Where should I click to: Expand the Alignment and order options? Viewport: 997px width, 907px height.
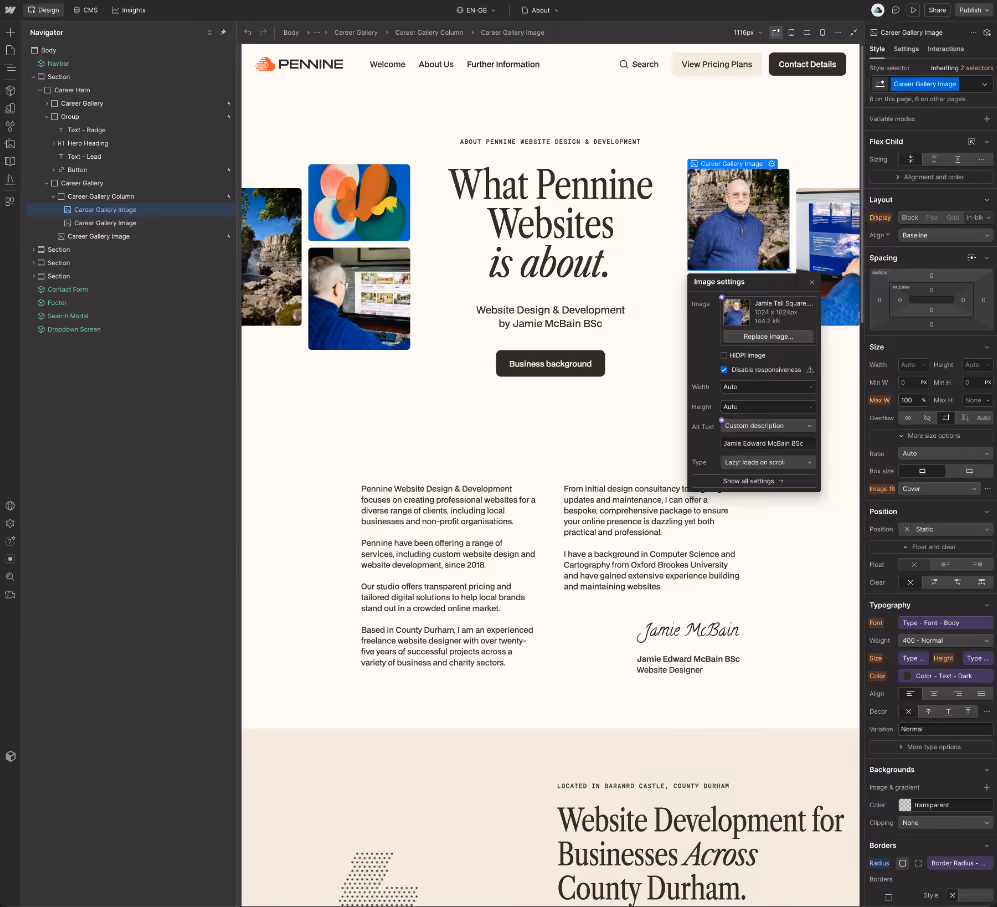click(x=930, y=177)
